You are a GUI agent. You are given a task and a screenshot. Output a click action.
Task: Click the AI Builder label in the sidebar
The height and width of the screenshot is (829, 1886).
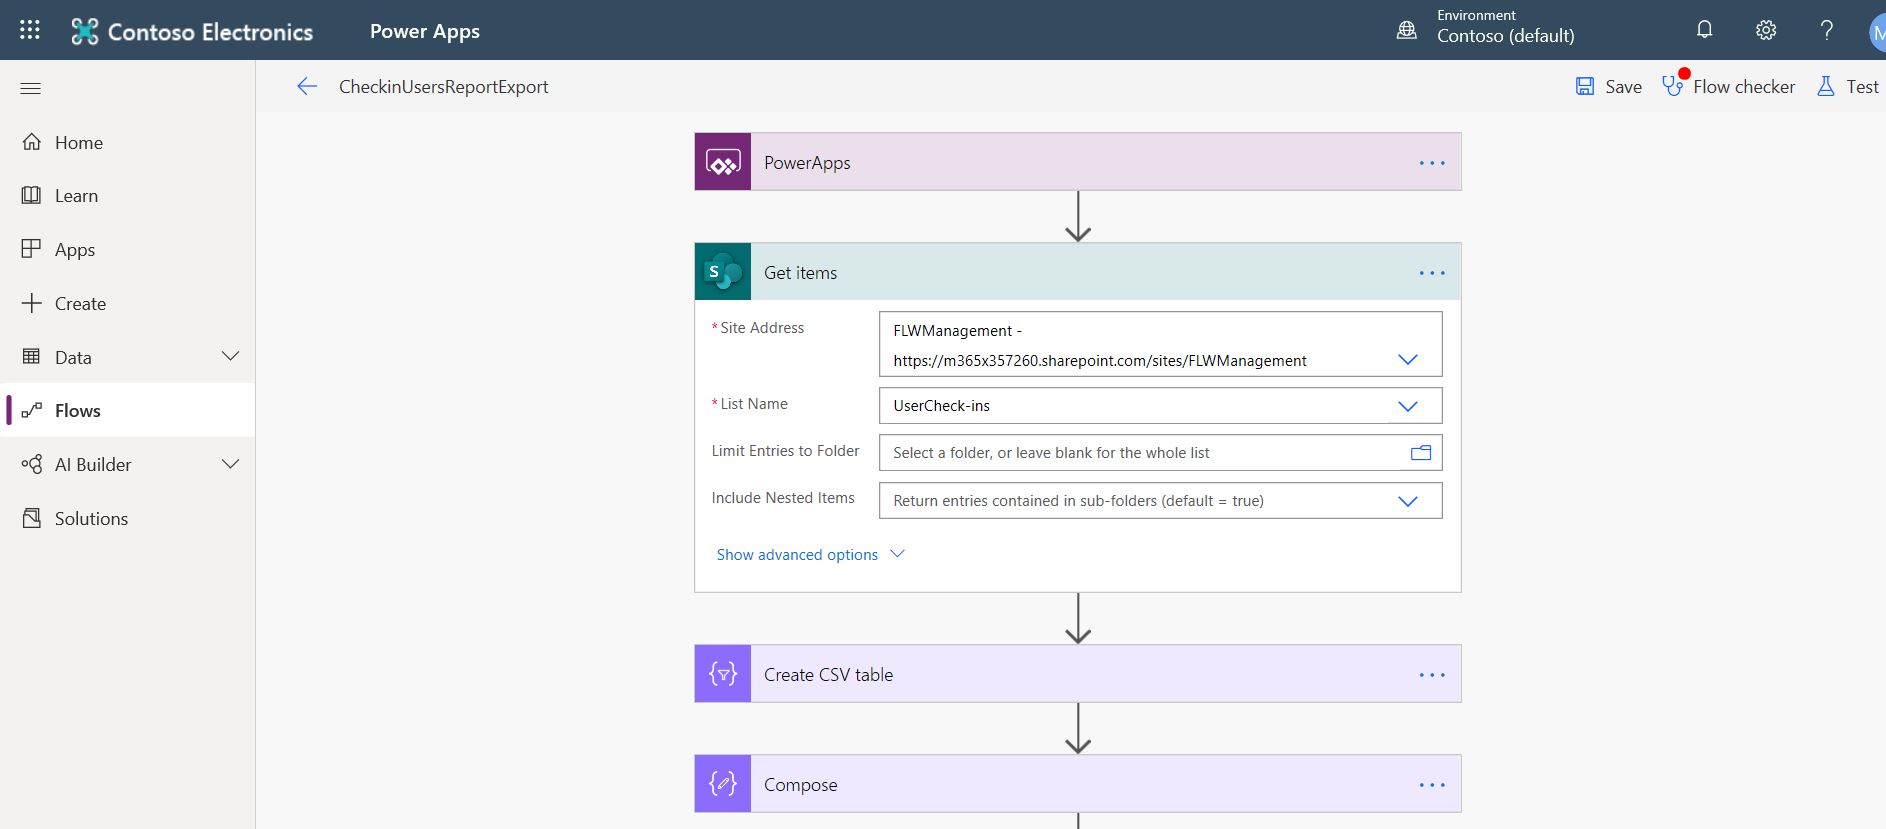point(93,464)
